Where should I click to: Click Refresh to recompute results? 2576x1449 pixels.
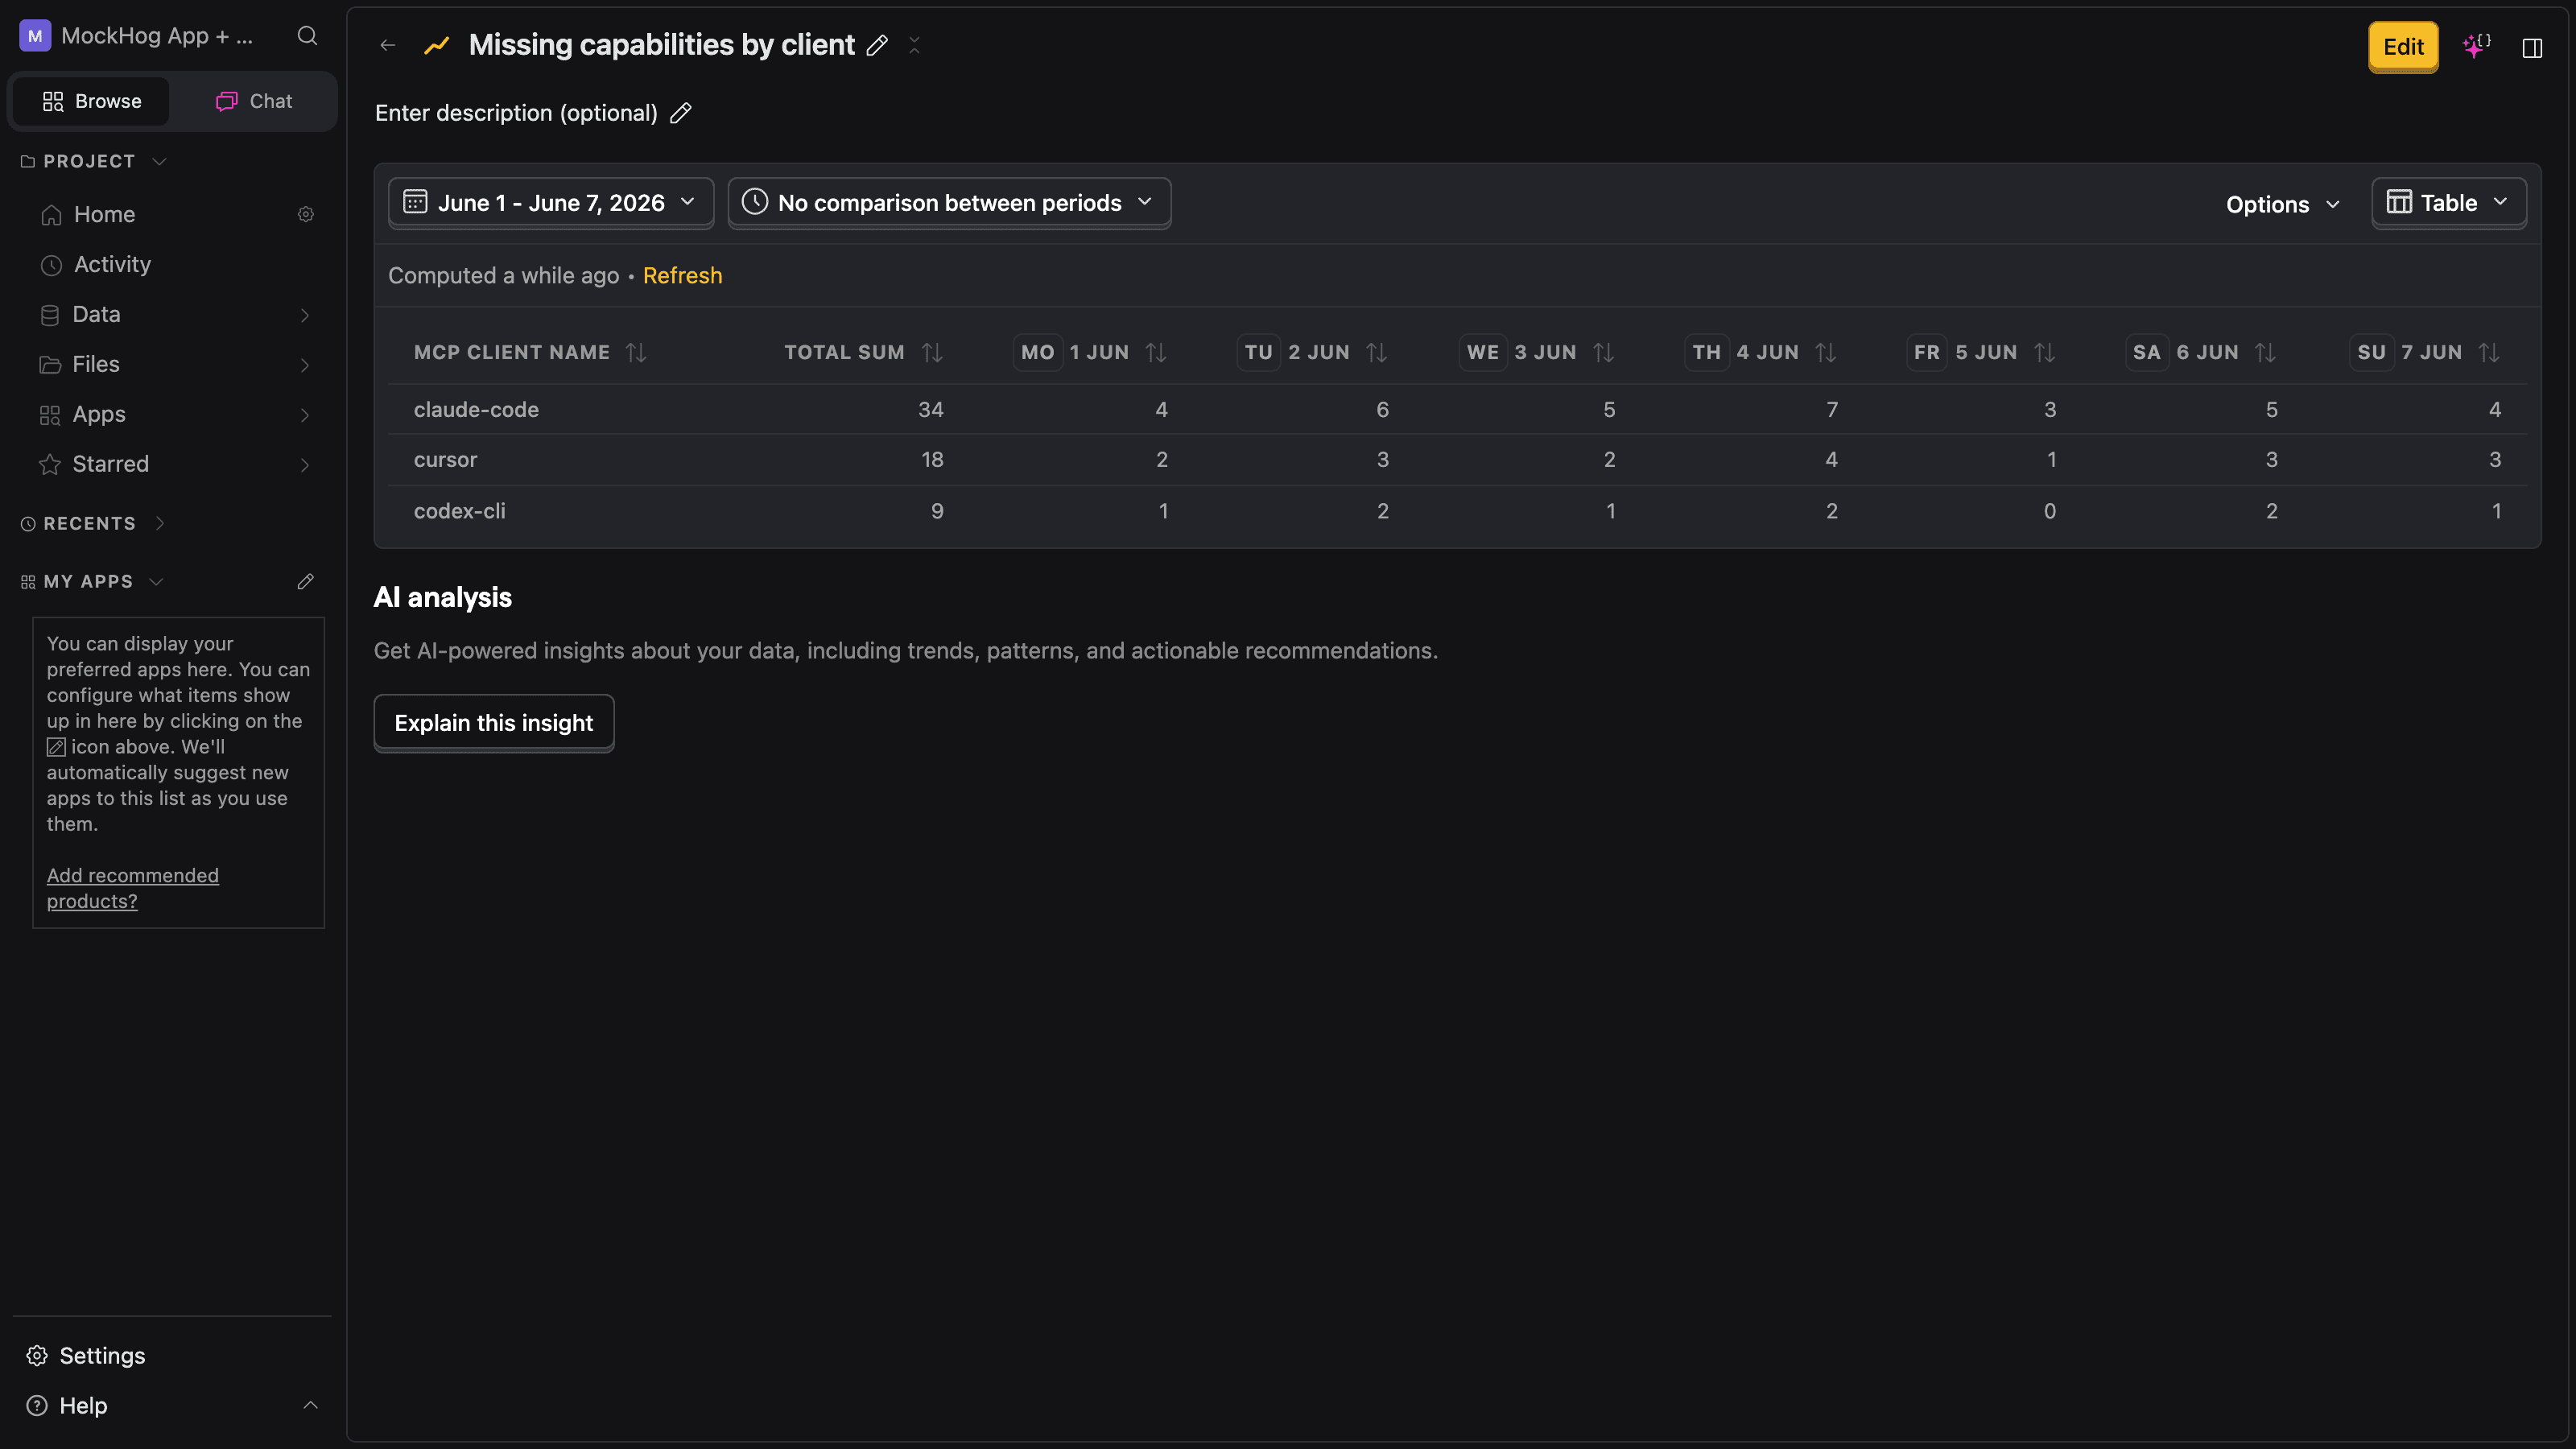click(x=682, y=275)
